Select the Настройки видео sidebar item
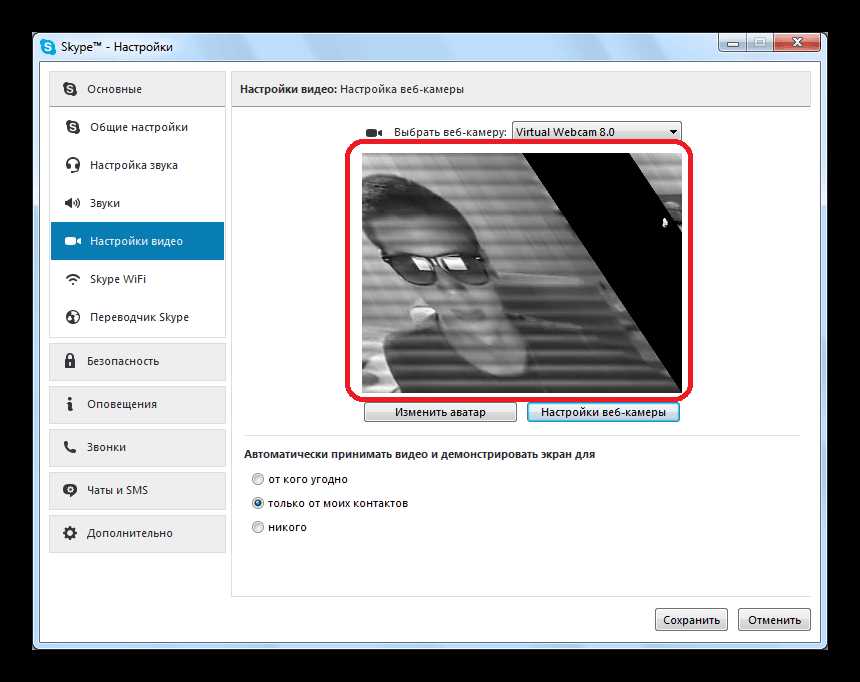860x682 pixels. [x=137, y=241]
